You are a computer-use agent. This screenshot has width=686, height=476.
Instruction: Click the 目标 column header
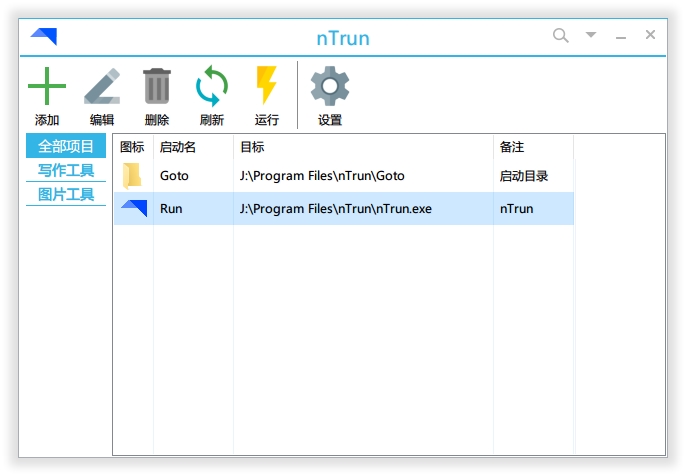(363, 147)
